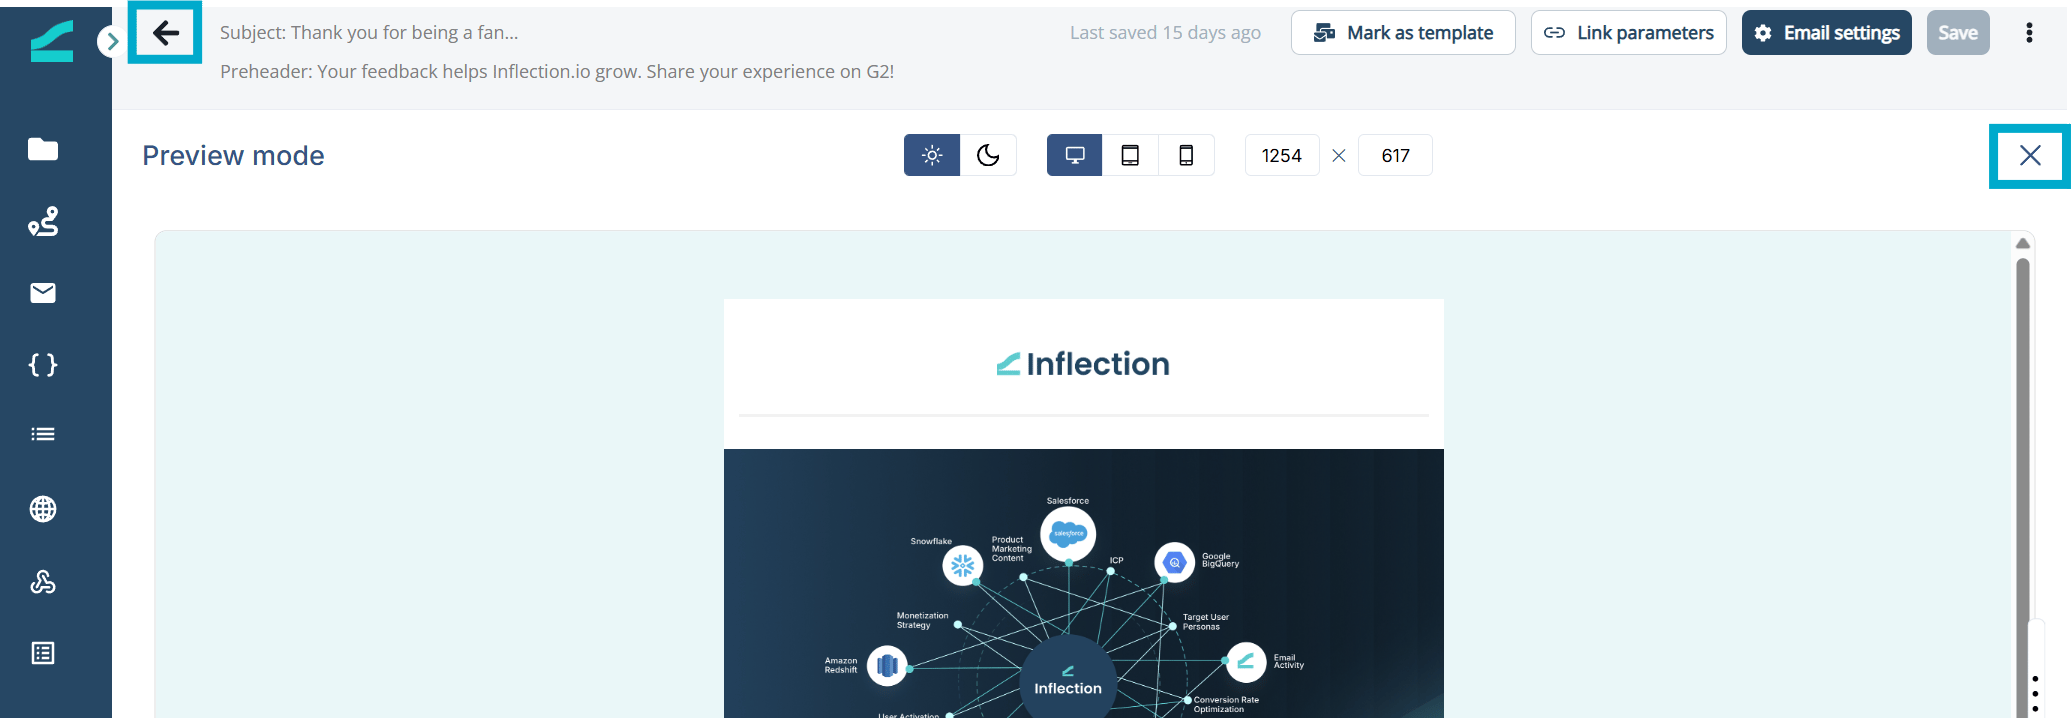Click the Preview mode heading
This screenshot has width=2072, height=718.
[x=233, y=155]
